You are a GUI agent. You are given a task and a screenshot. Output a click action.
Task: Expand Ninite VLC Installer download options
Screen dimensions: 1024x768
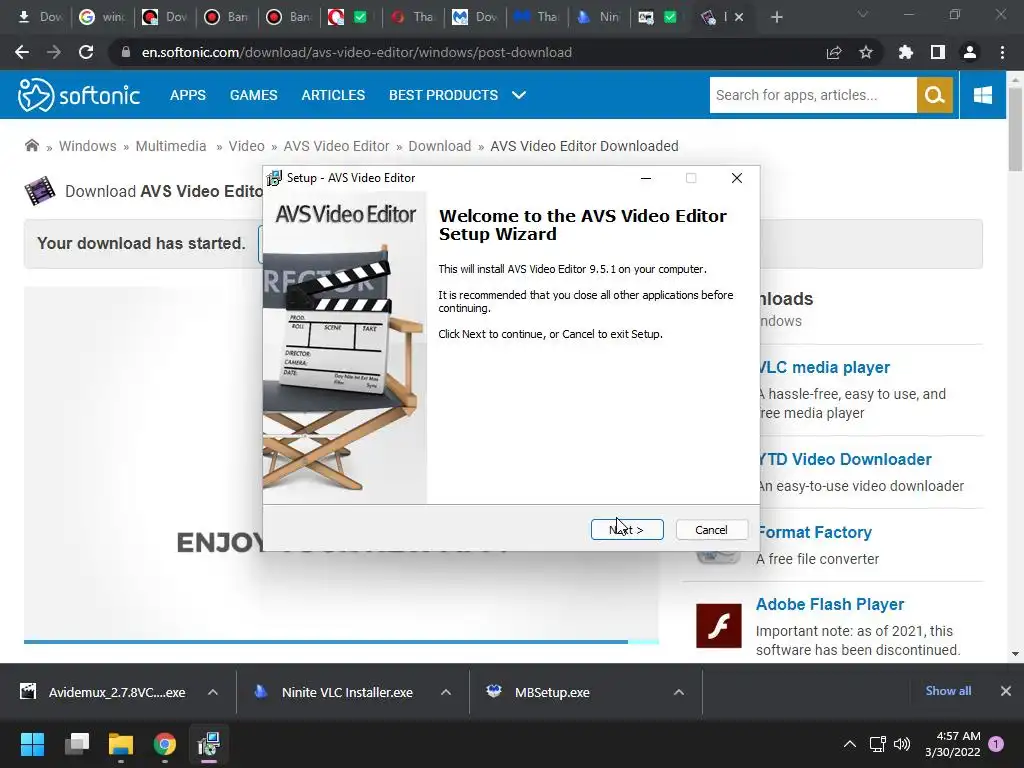click(446, 692)
